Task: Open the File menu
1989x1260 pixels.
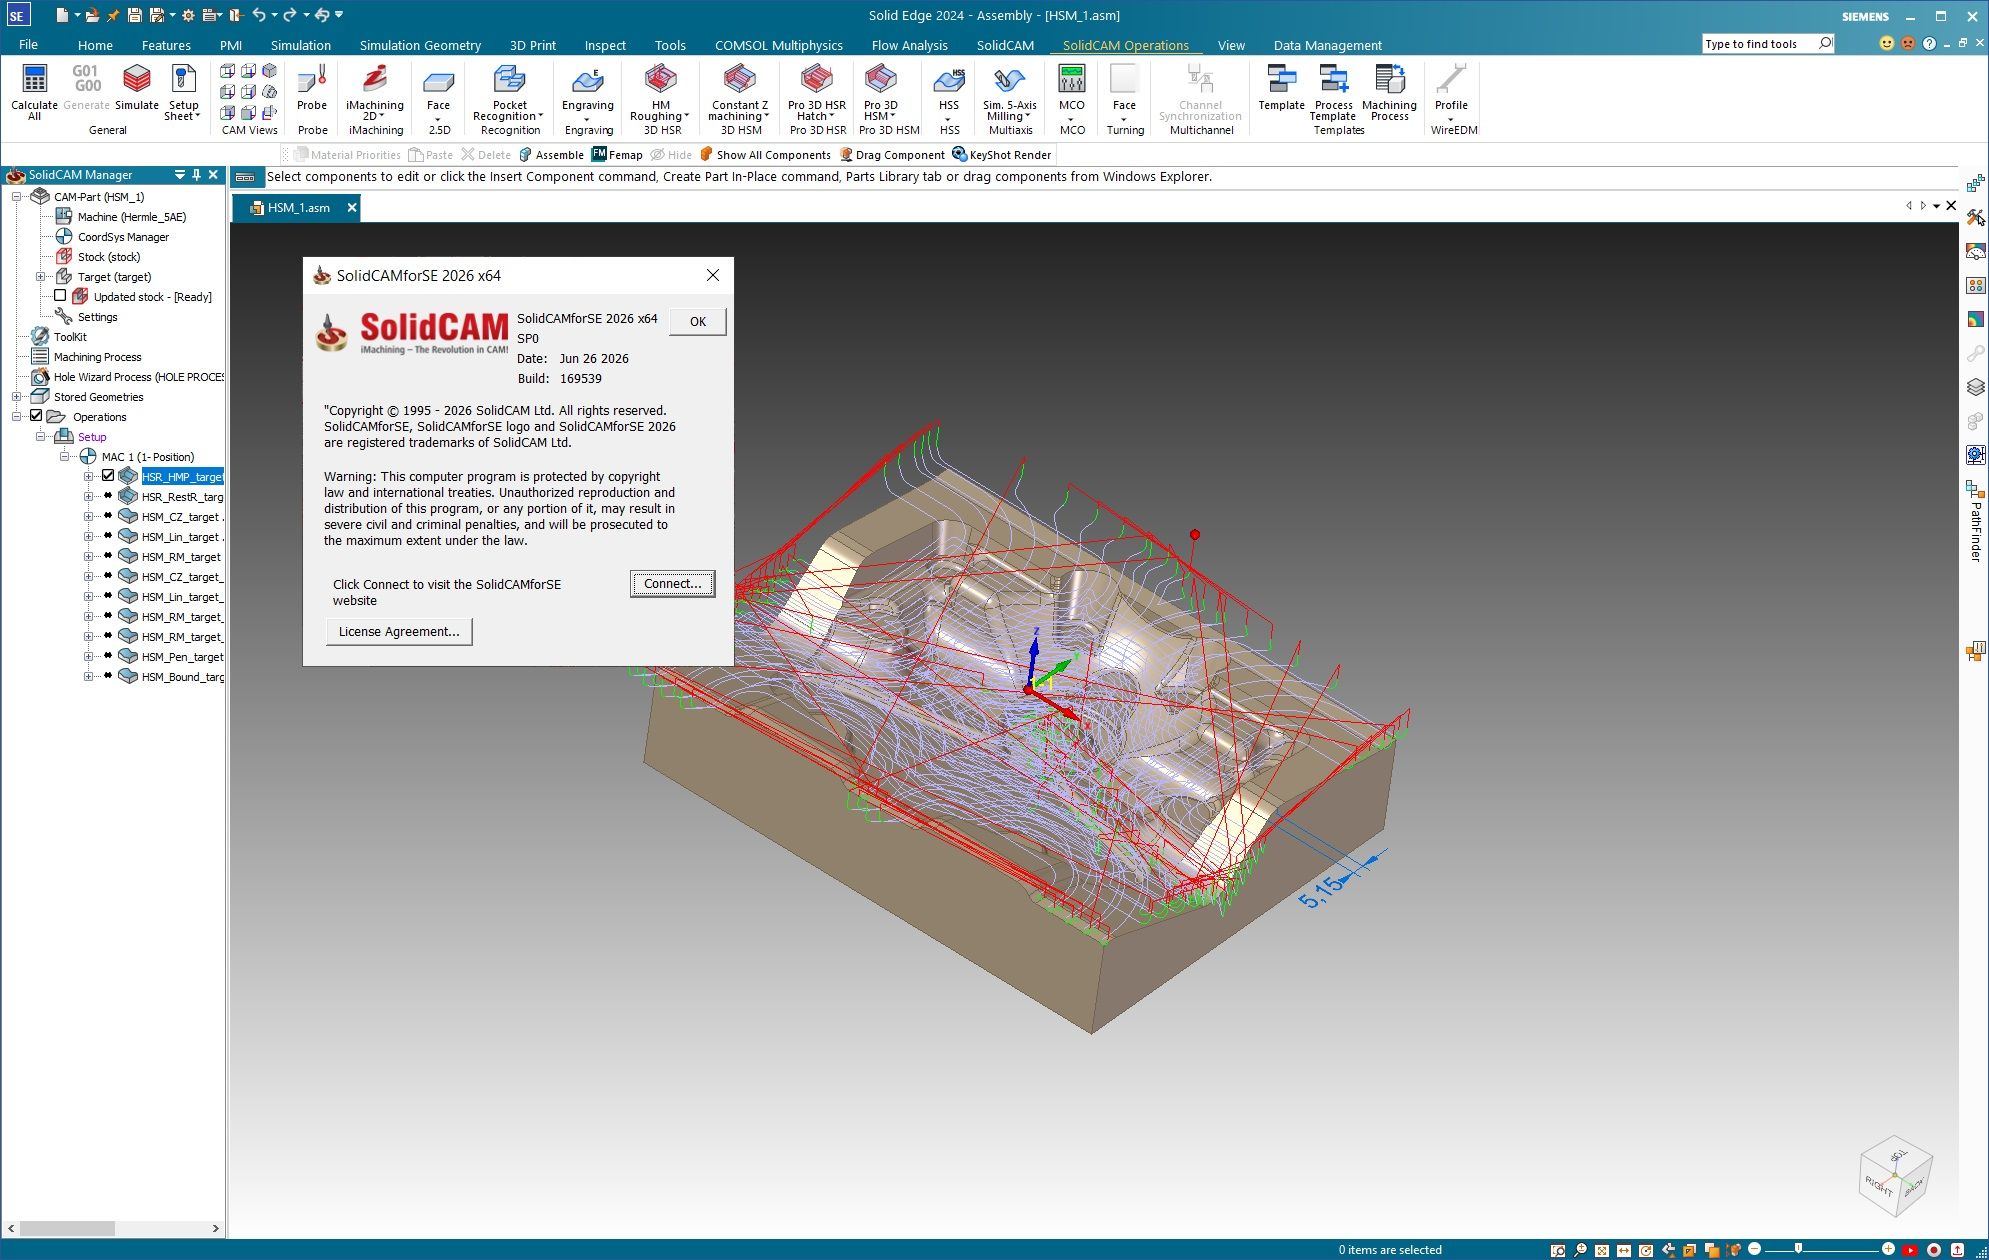Action: (28, 45)
